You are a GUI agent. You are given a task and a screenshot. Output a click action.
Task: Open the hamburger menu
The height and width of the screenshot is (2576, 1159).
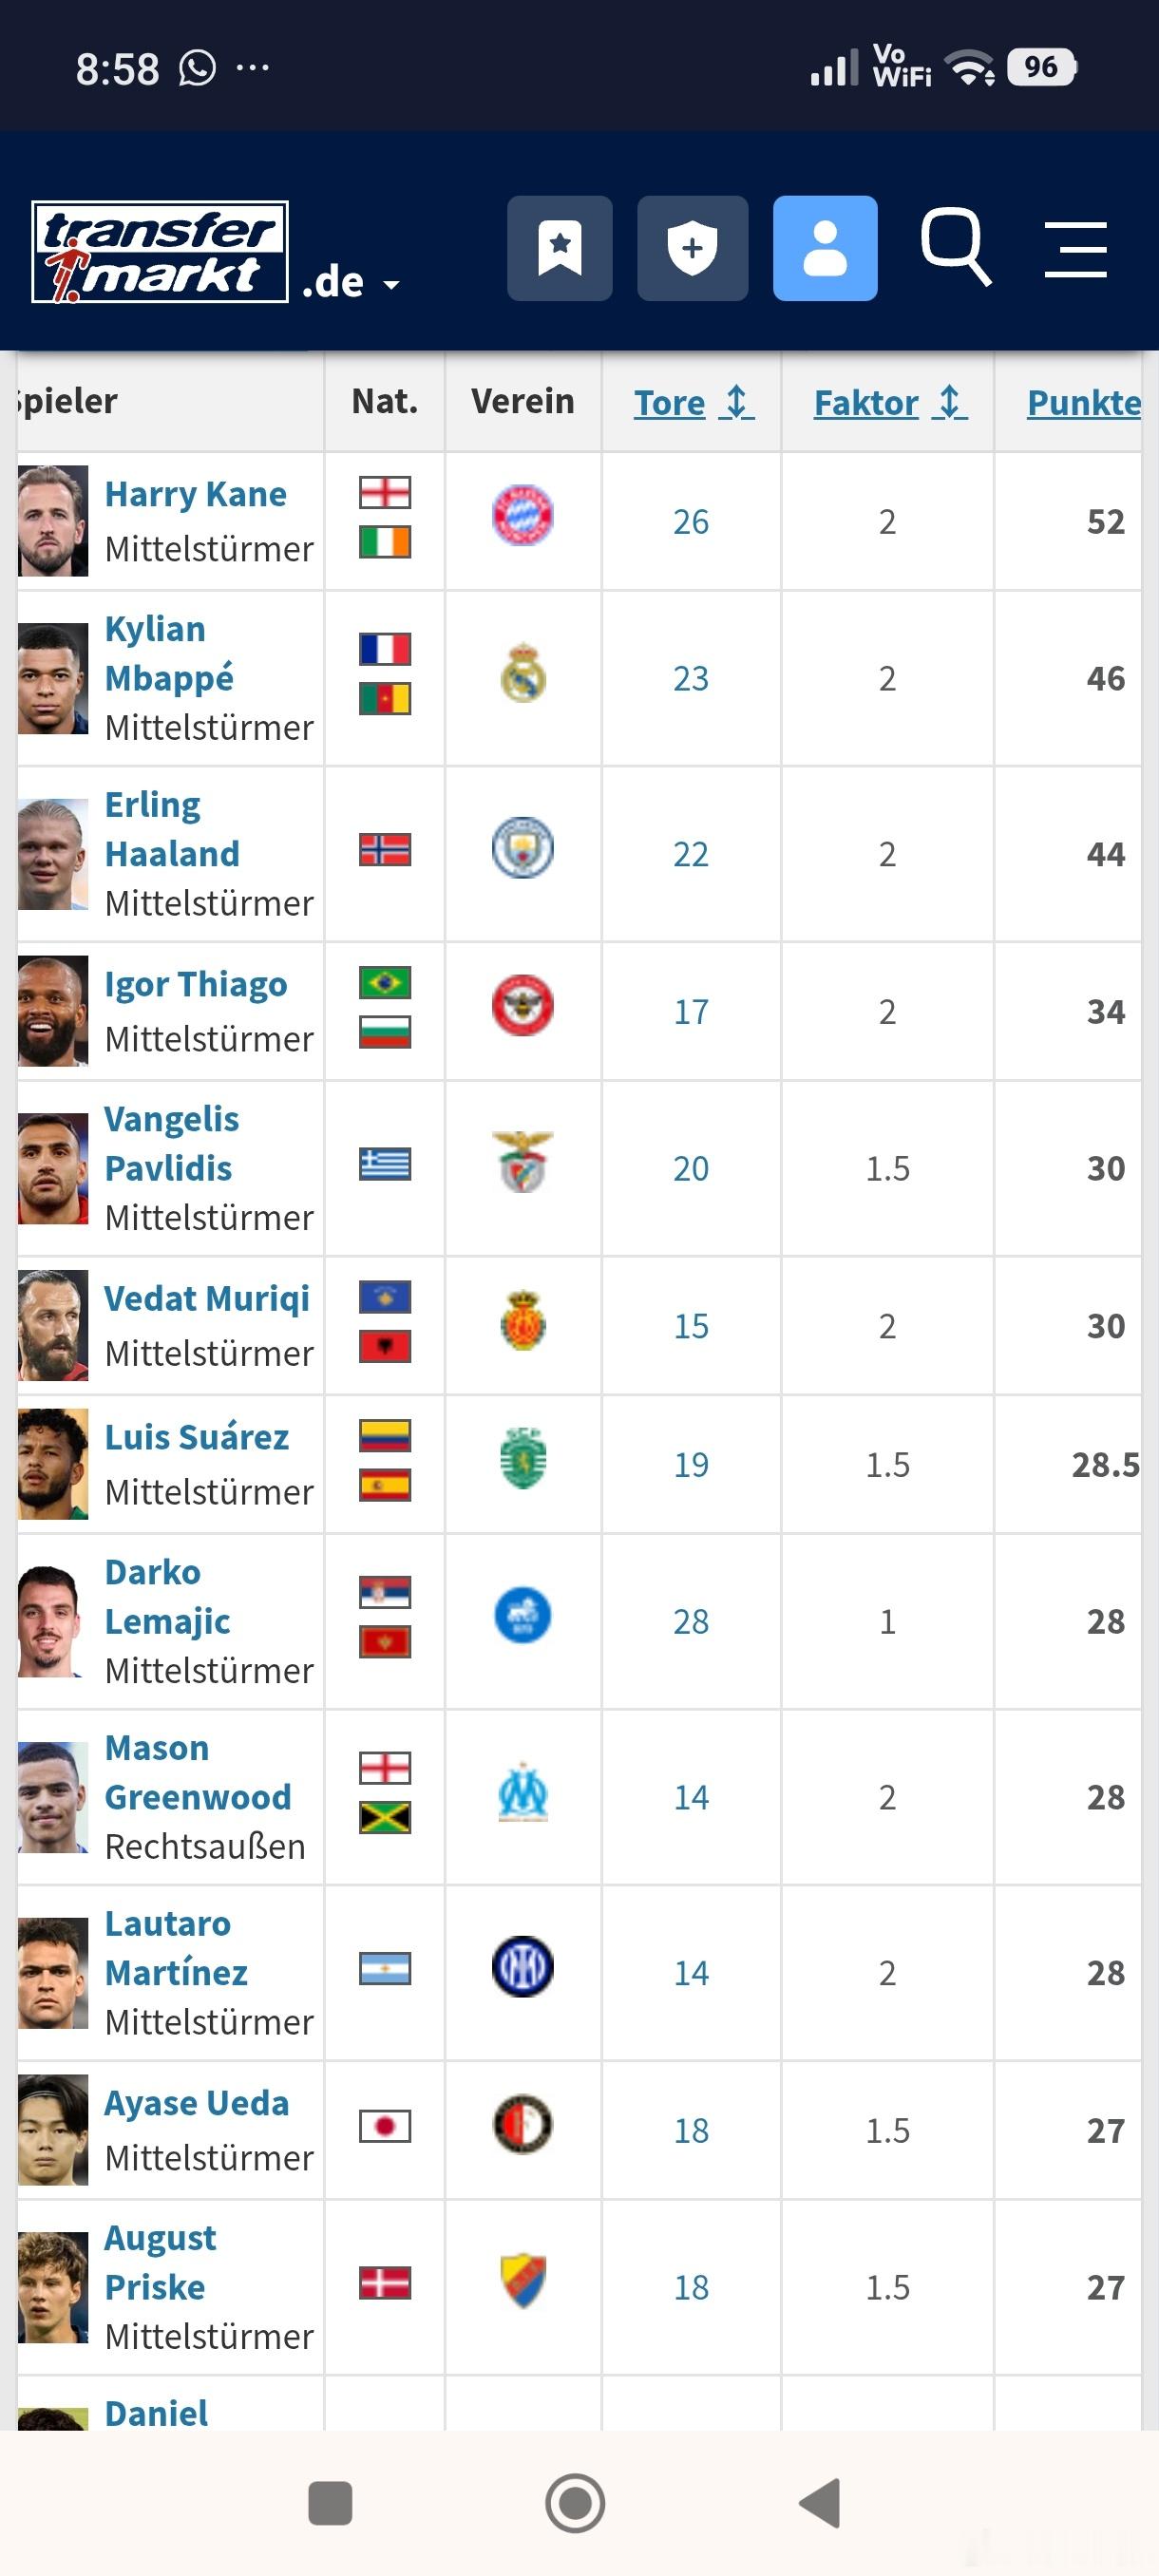pos(1075,249)
